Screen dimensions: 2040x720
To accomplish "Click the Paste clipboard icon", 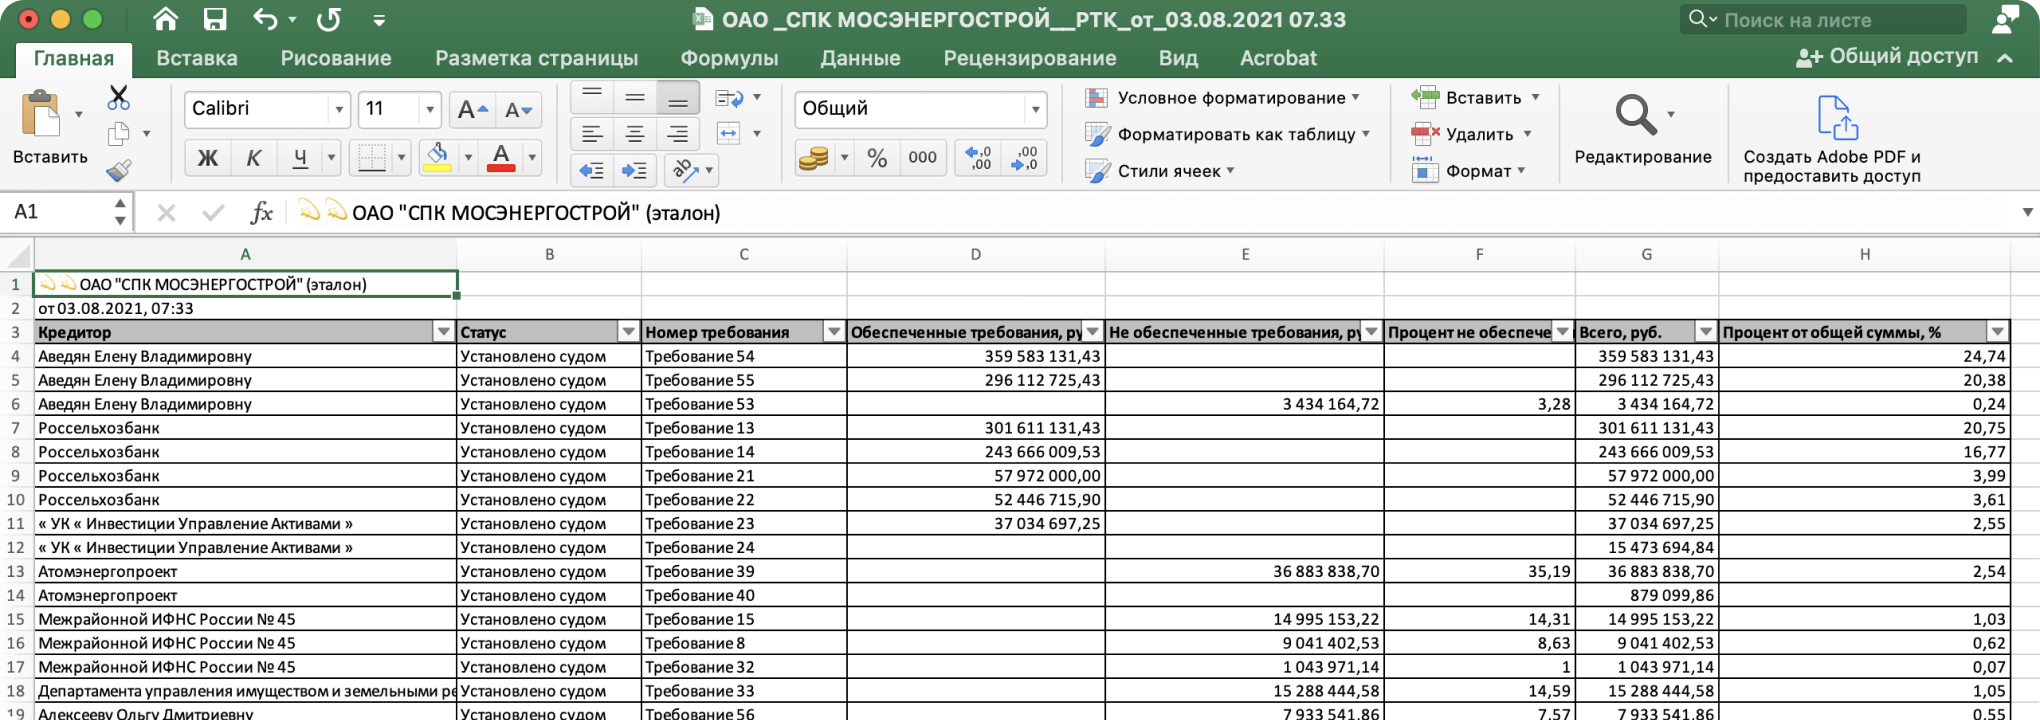I will click(41, 113).
